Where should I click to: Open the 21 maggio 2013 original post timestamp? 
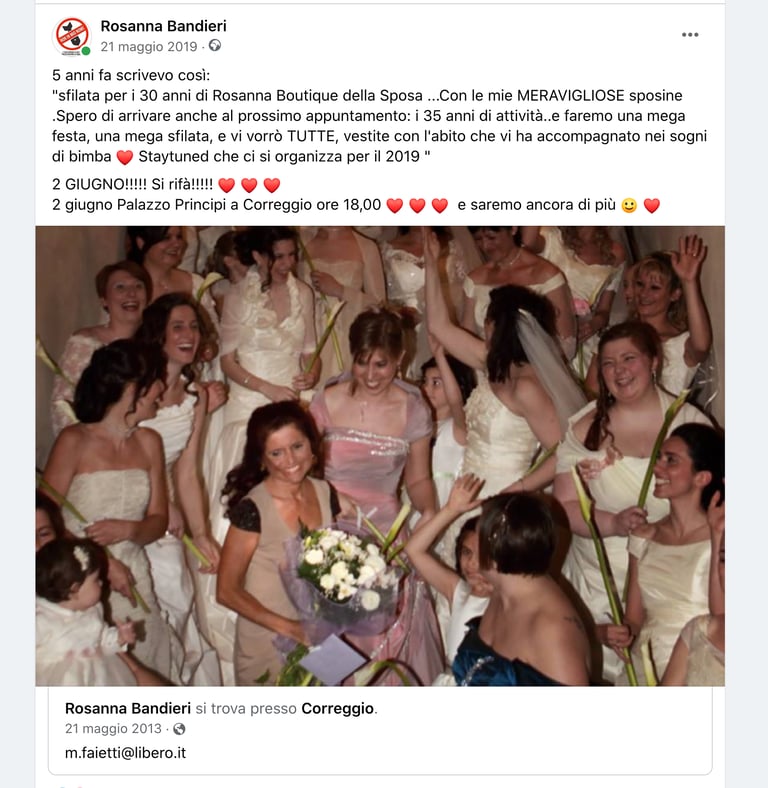[113, 729]
